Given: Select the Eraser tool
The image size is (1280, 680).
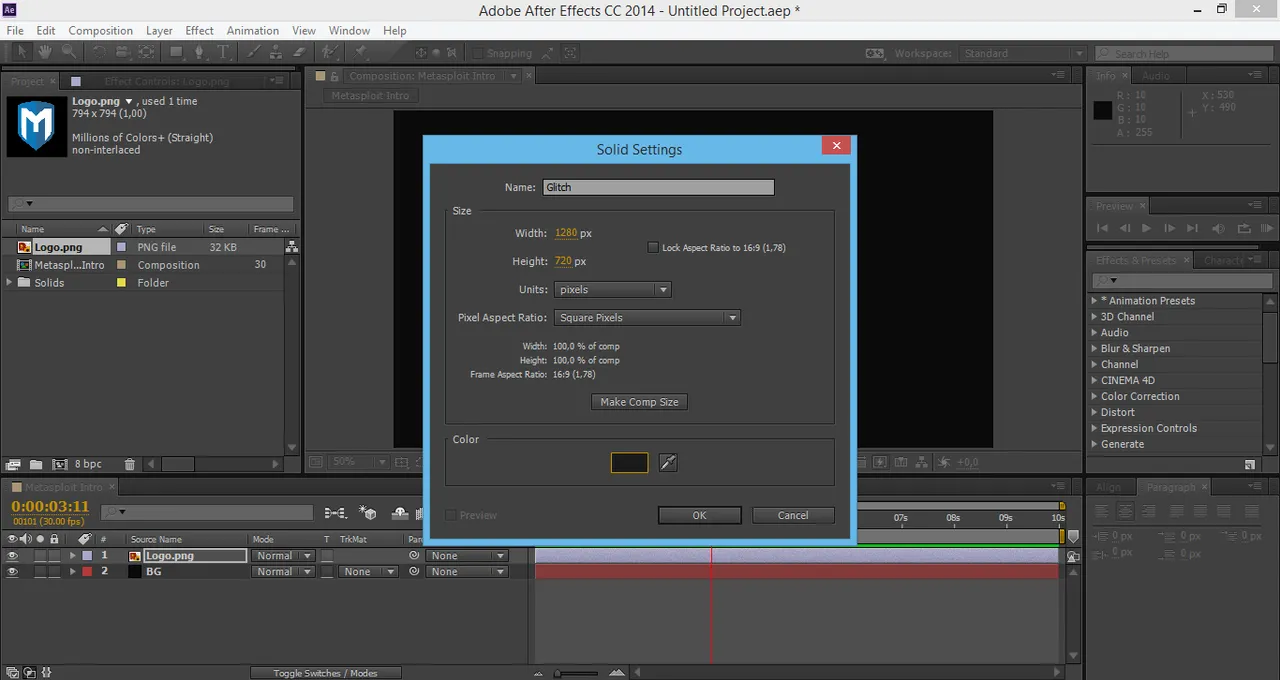Looking at the screenshot, I should [x=299, y=52].
